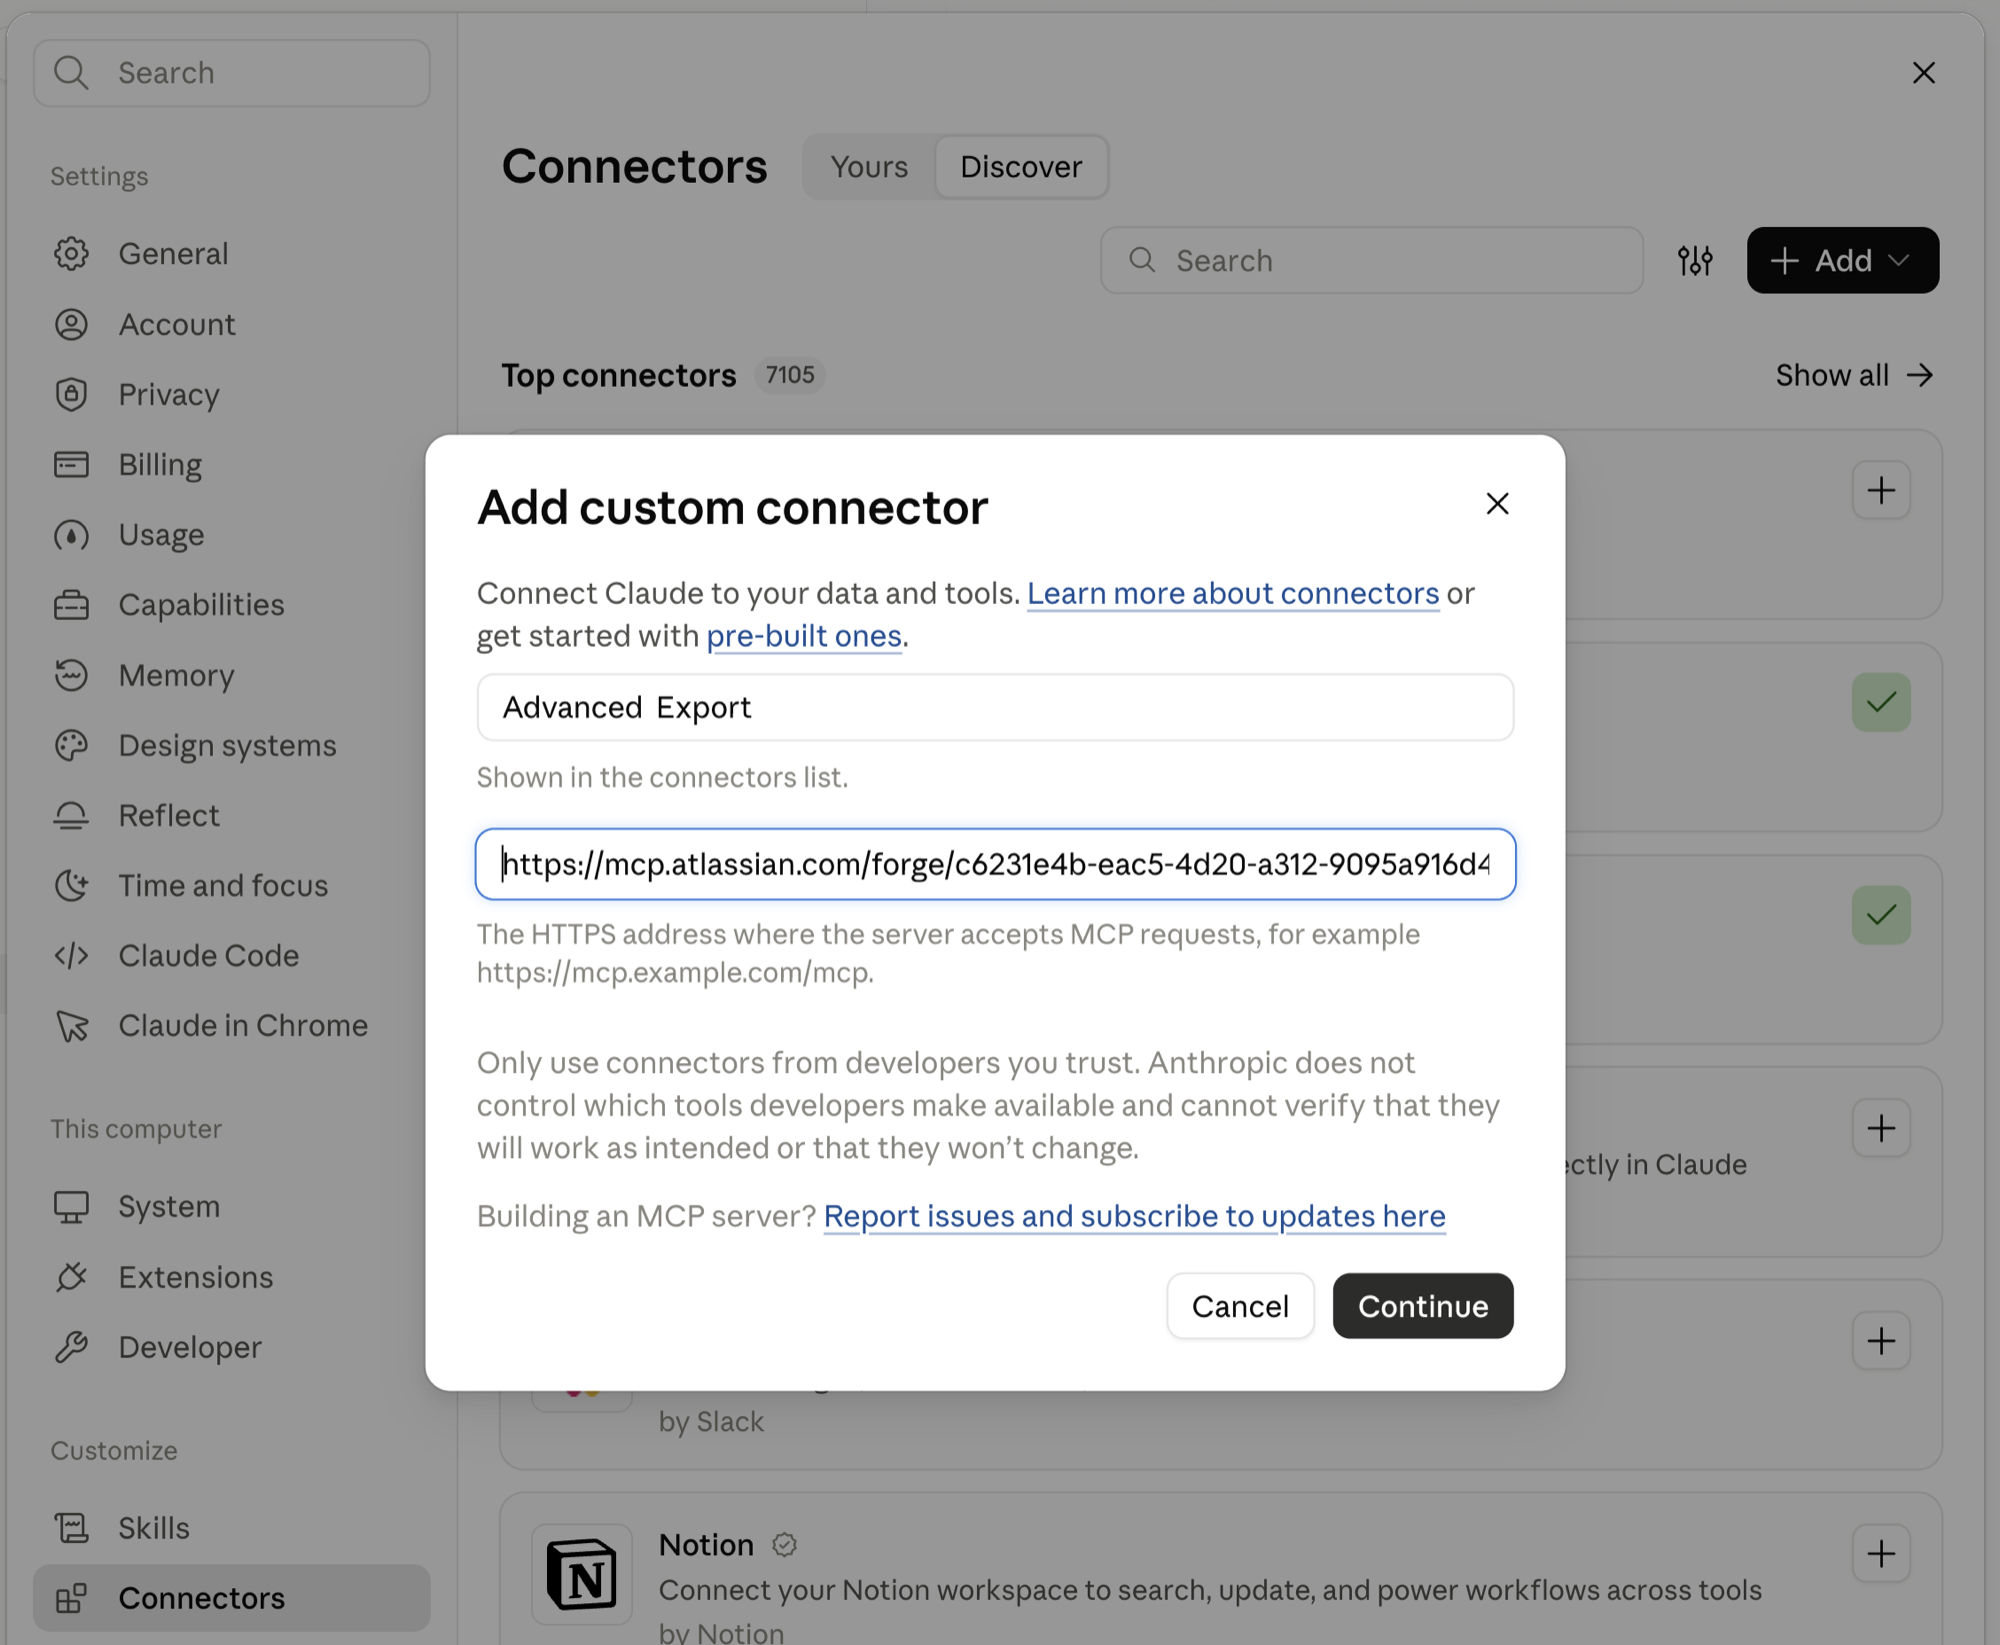Image resolution: width=2000 pixels, height=1645 pixels.
Task: Select the Discover tab
Action: click(1021, 167)
